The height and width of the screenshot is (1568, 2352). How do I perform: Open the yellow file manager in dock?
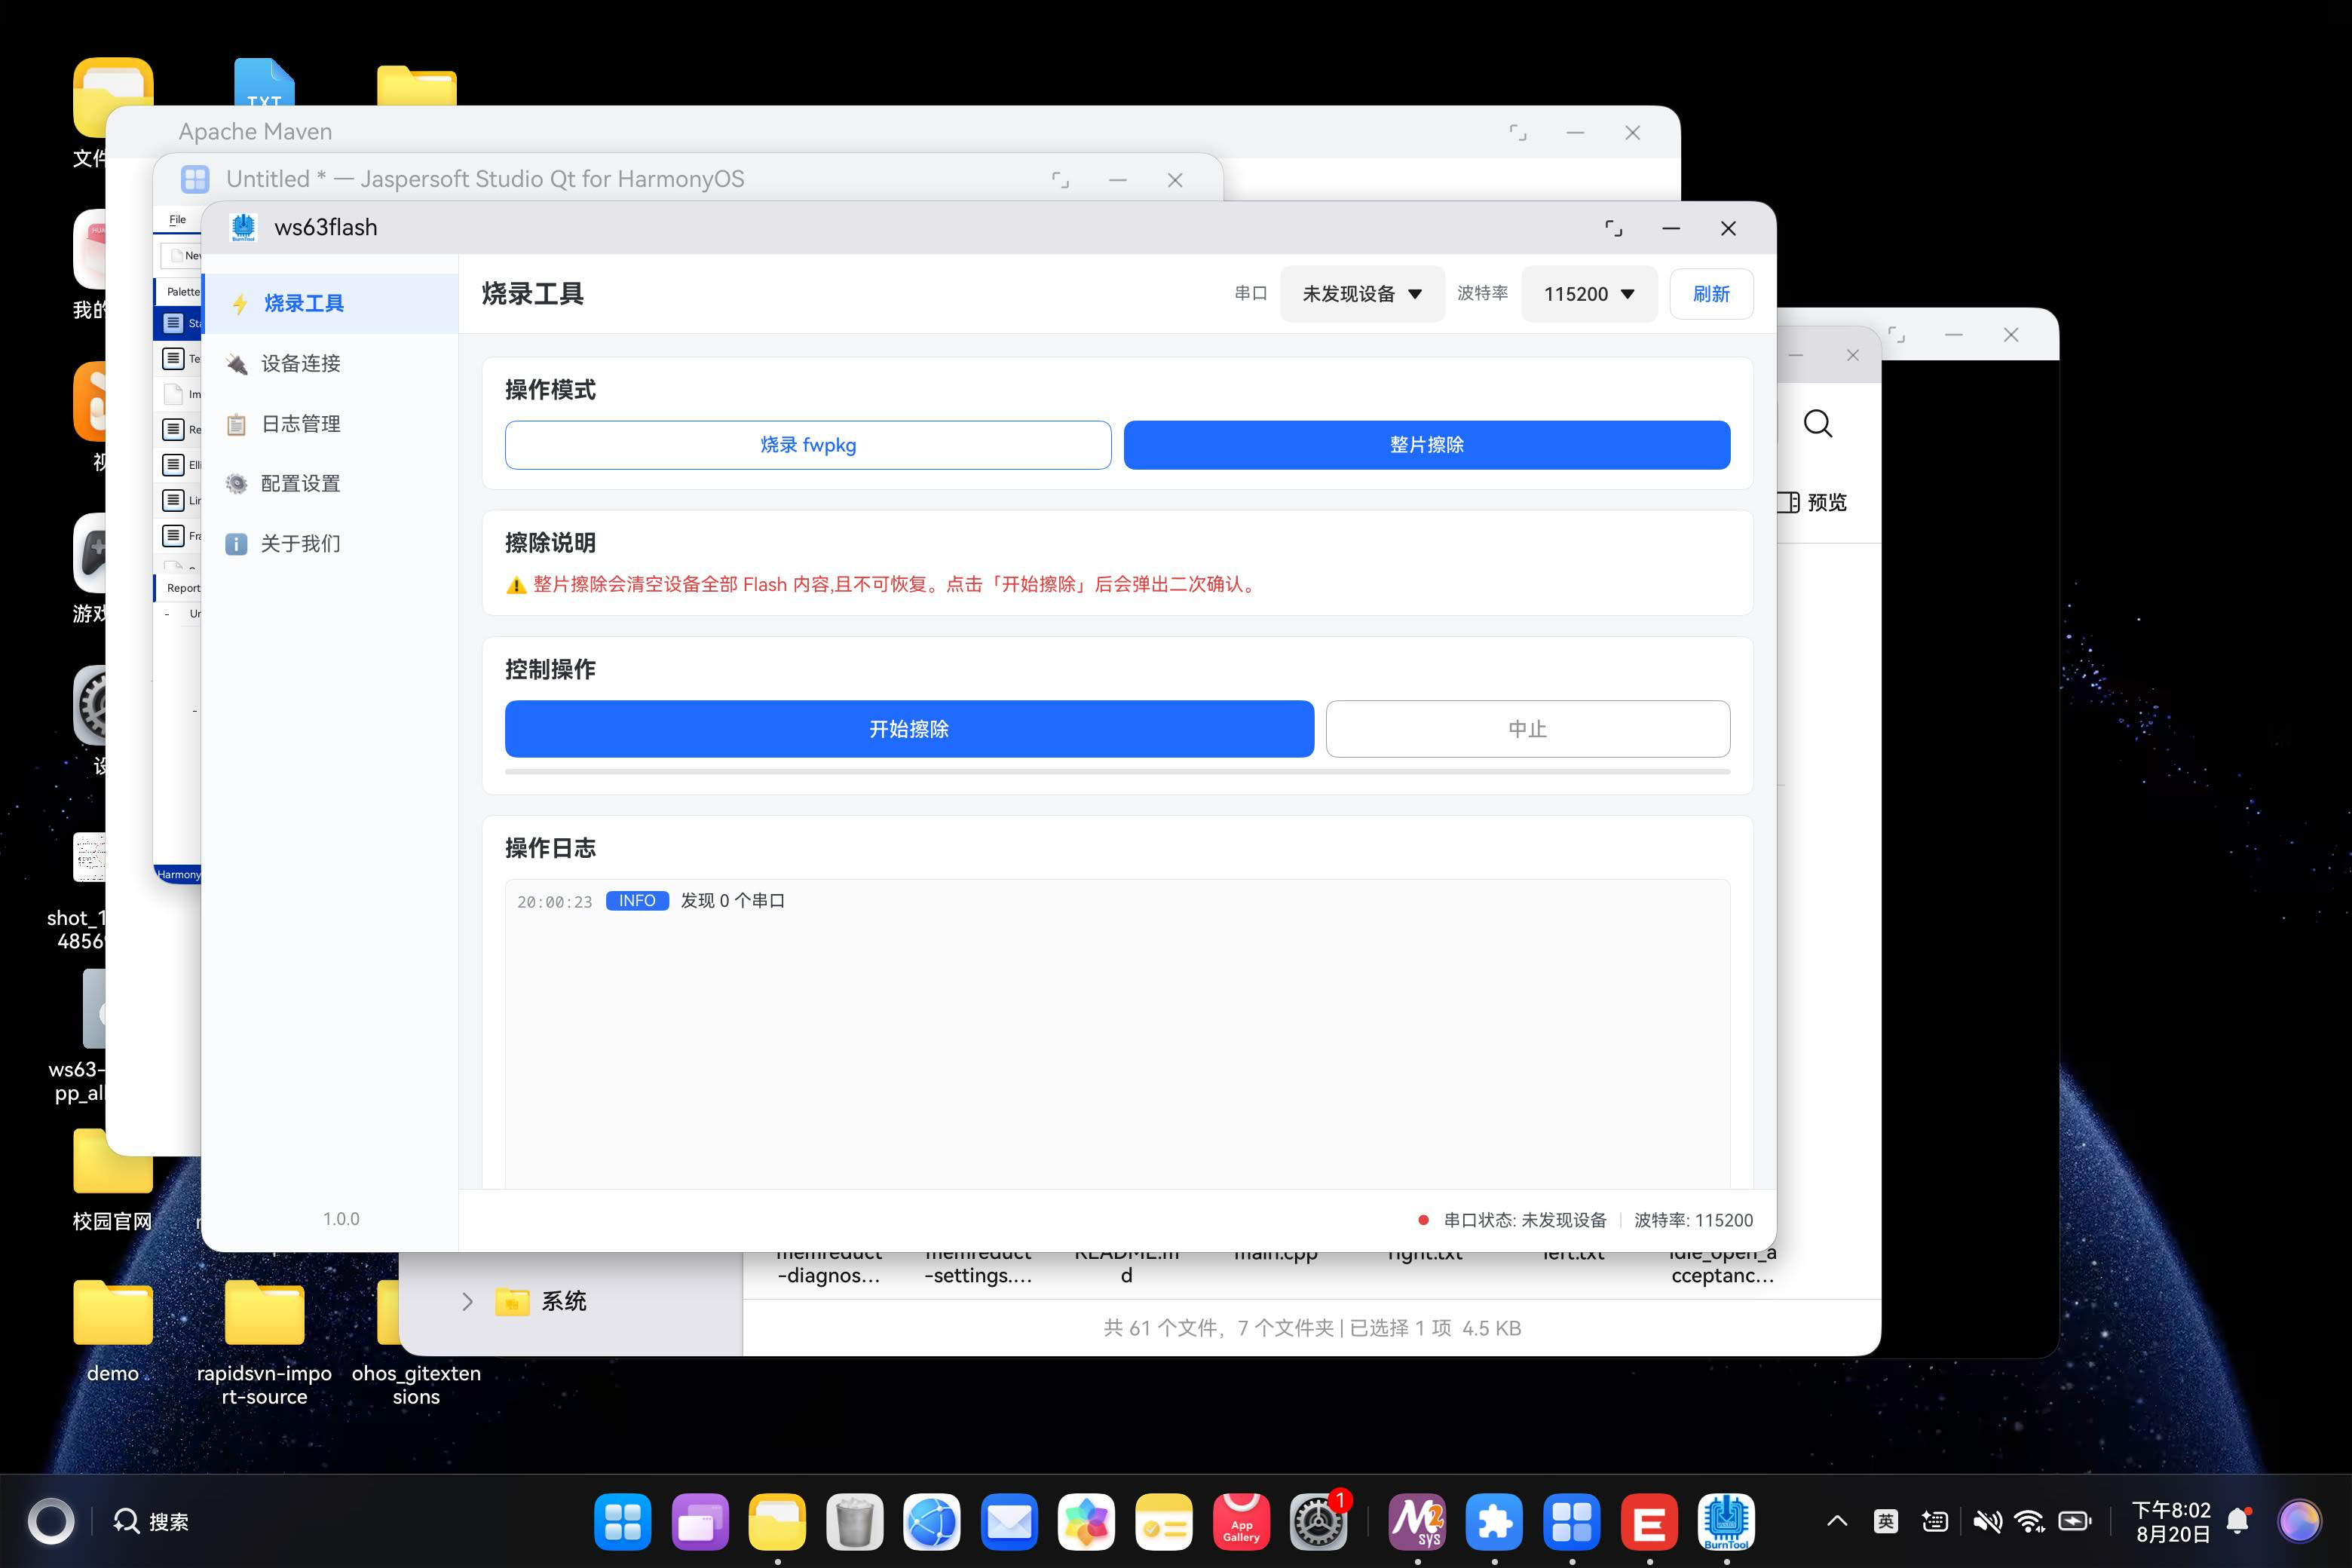[777, 1522]
